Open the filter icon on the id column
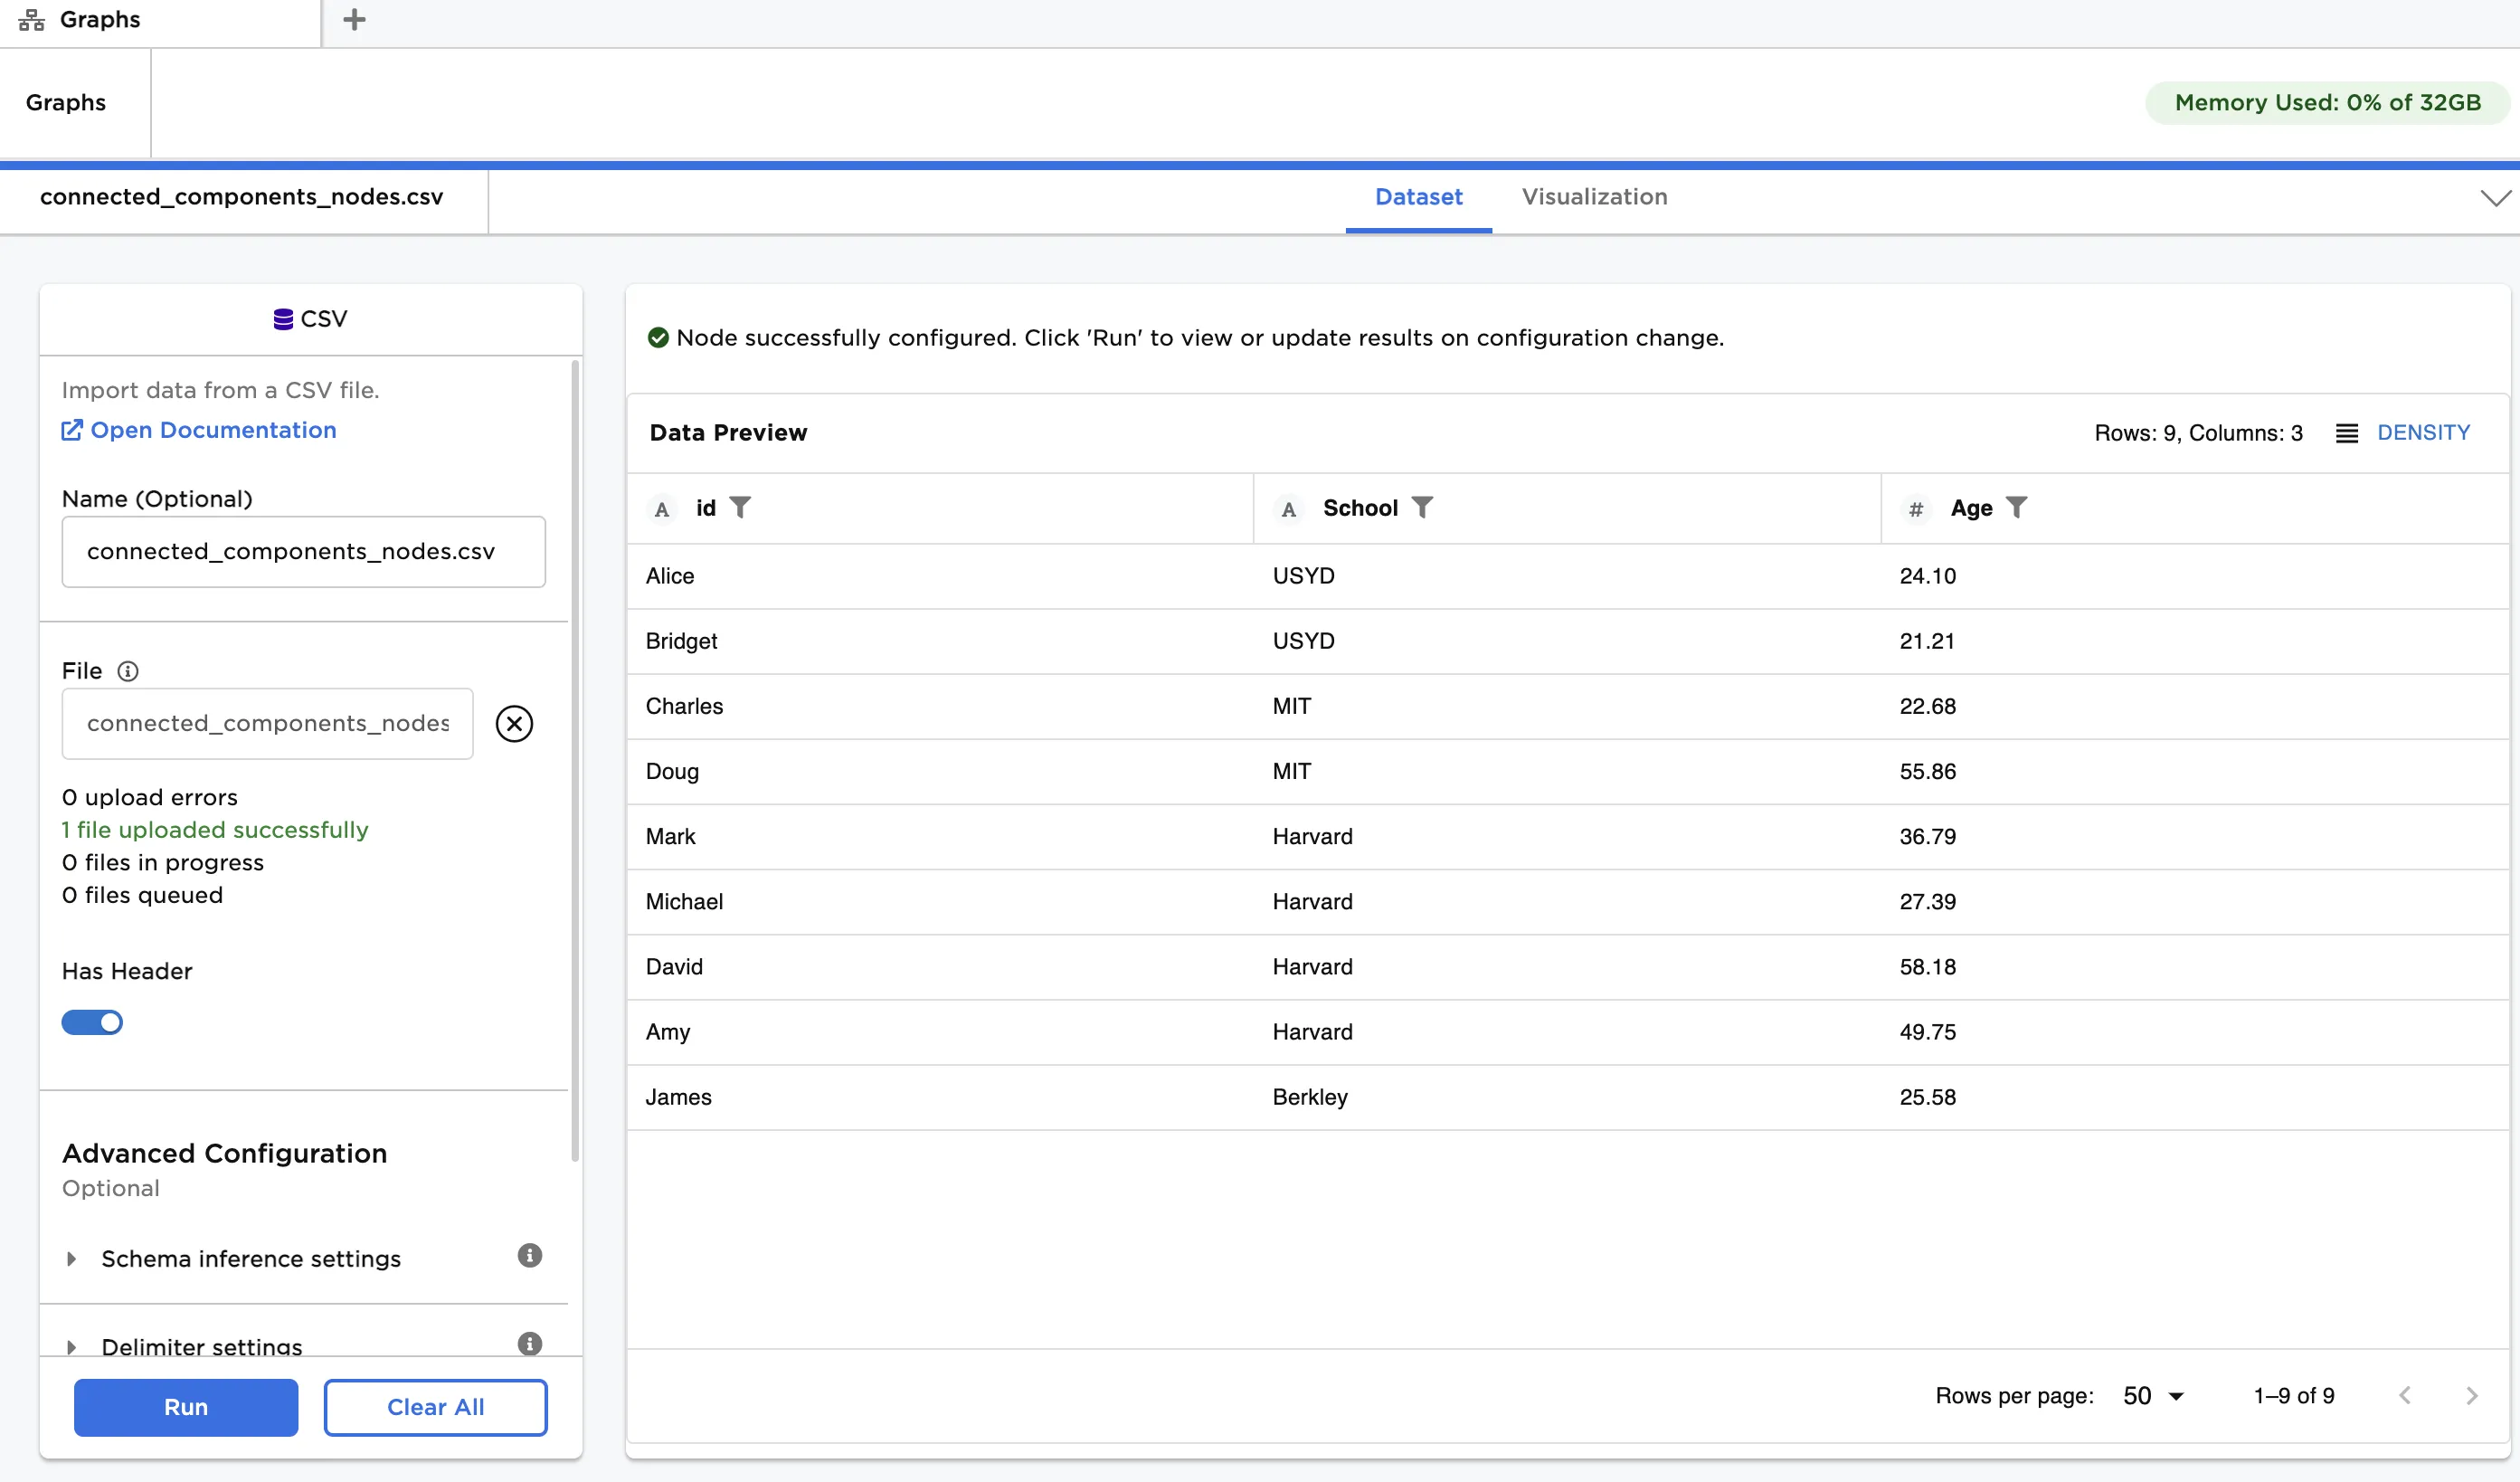The height and width of the screenshot is (1482, 2520). [x=741, y=508]
